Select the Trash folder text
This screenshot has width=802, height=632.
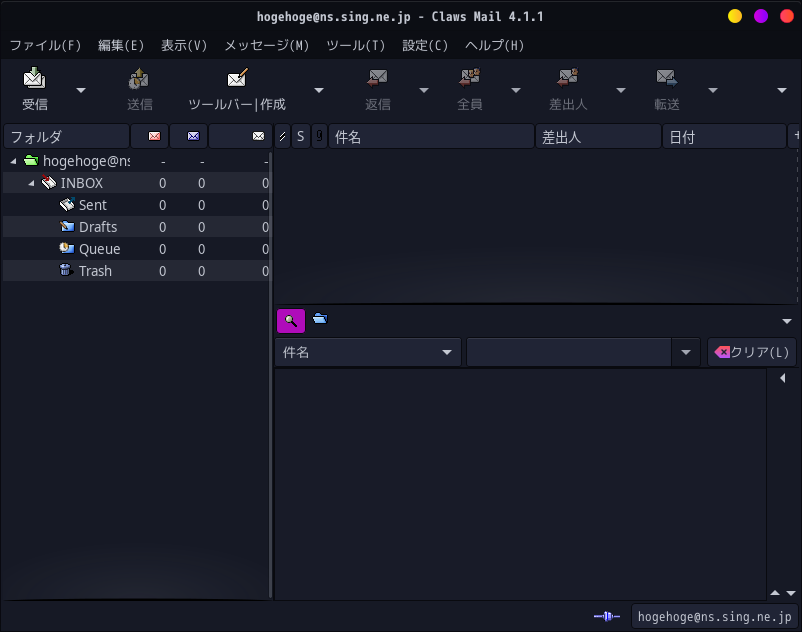pos(95,271)
